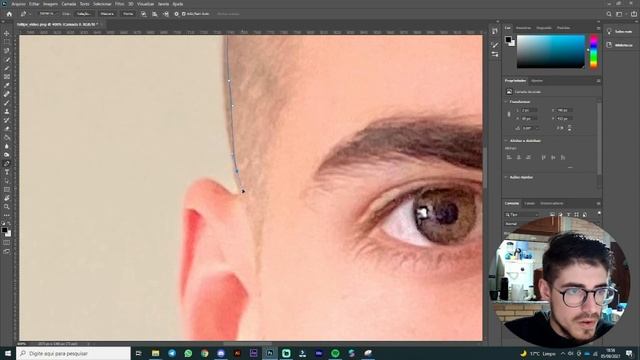Select the Lasso tool
The image size is (640, 360).
tap(7, 51)
